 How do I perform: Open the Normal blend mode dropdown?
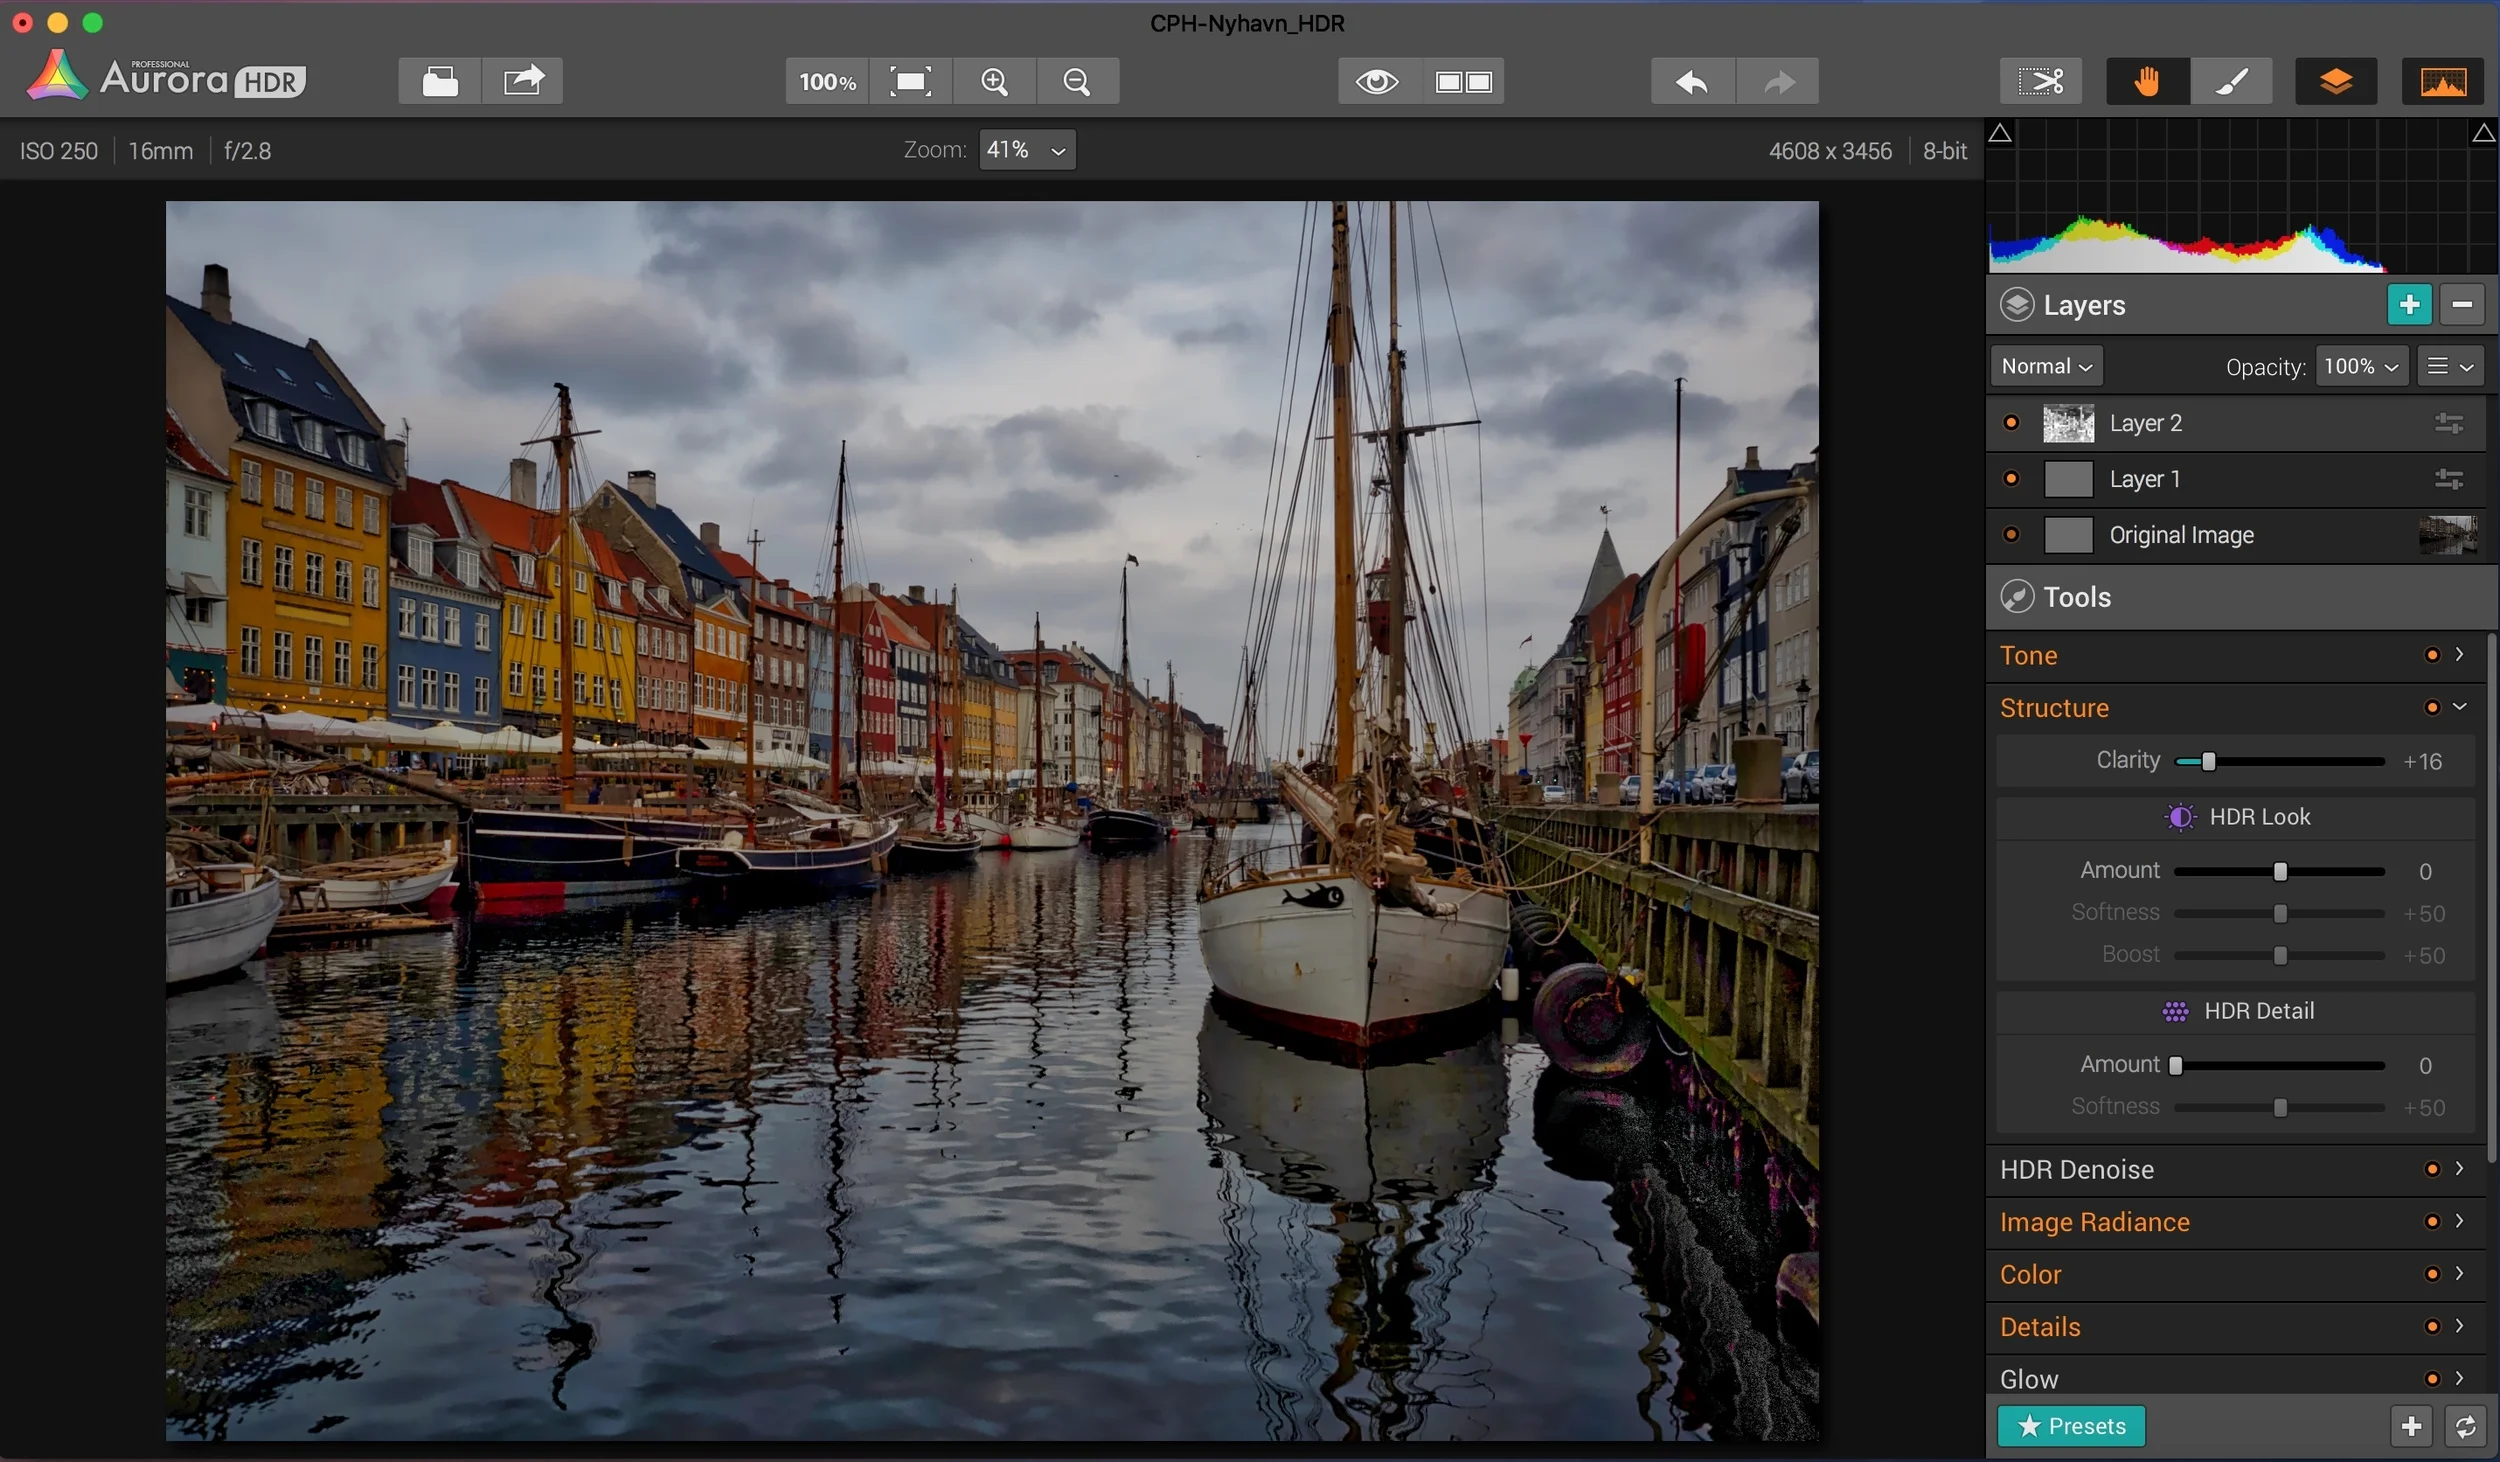pyautogui.click(x=2047, y=367)
